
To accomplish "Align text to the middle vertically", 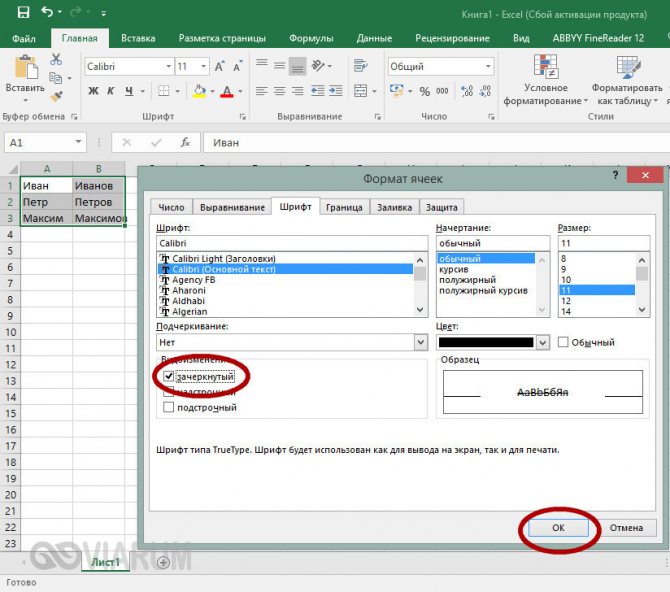I will click(279, 65).
